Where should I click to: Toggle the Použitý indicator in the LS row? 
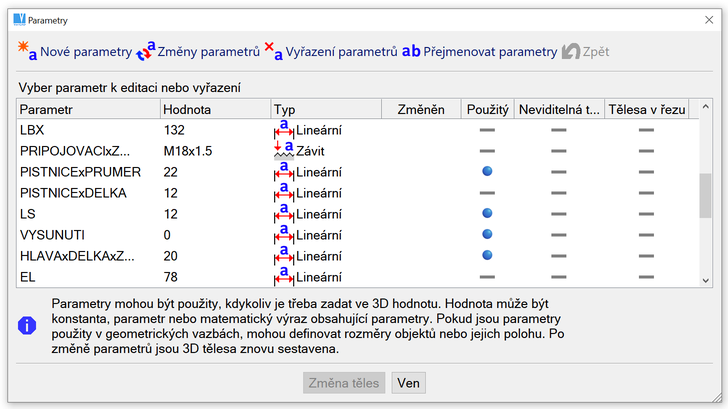pos(487,213)
